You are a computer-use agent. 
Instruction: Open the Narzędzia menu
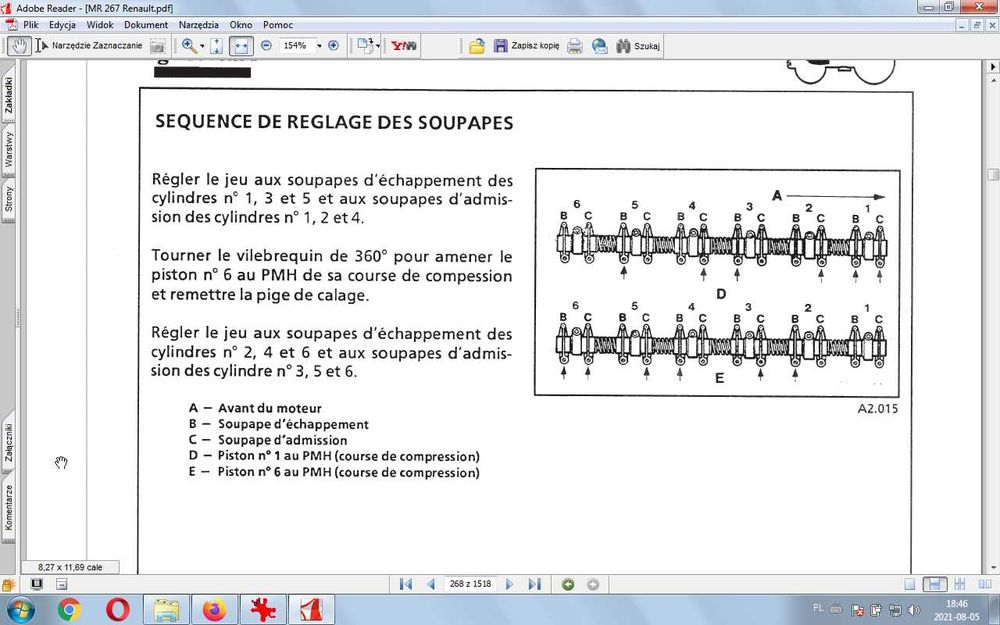(x=198, y=25)
